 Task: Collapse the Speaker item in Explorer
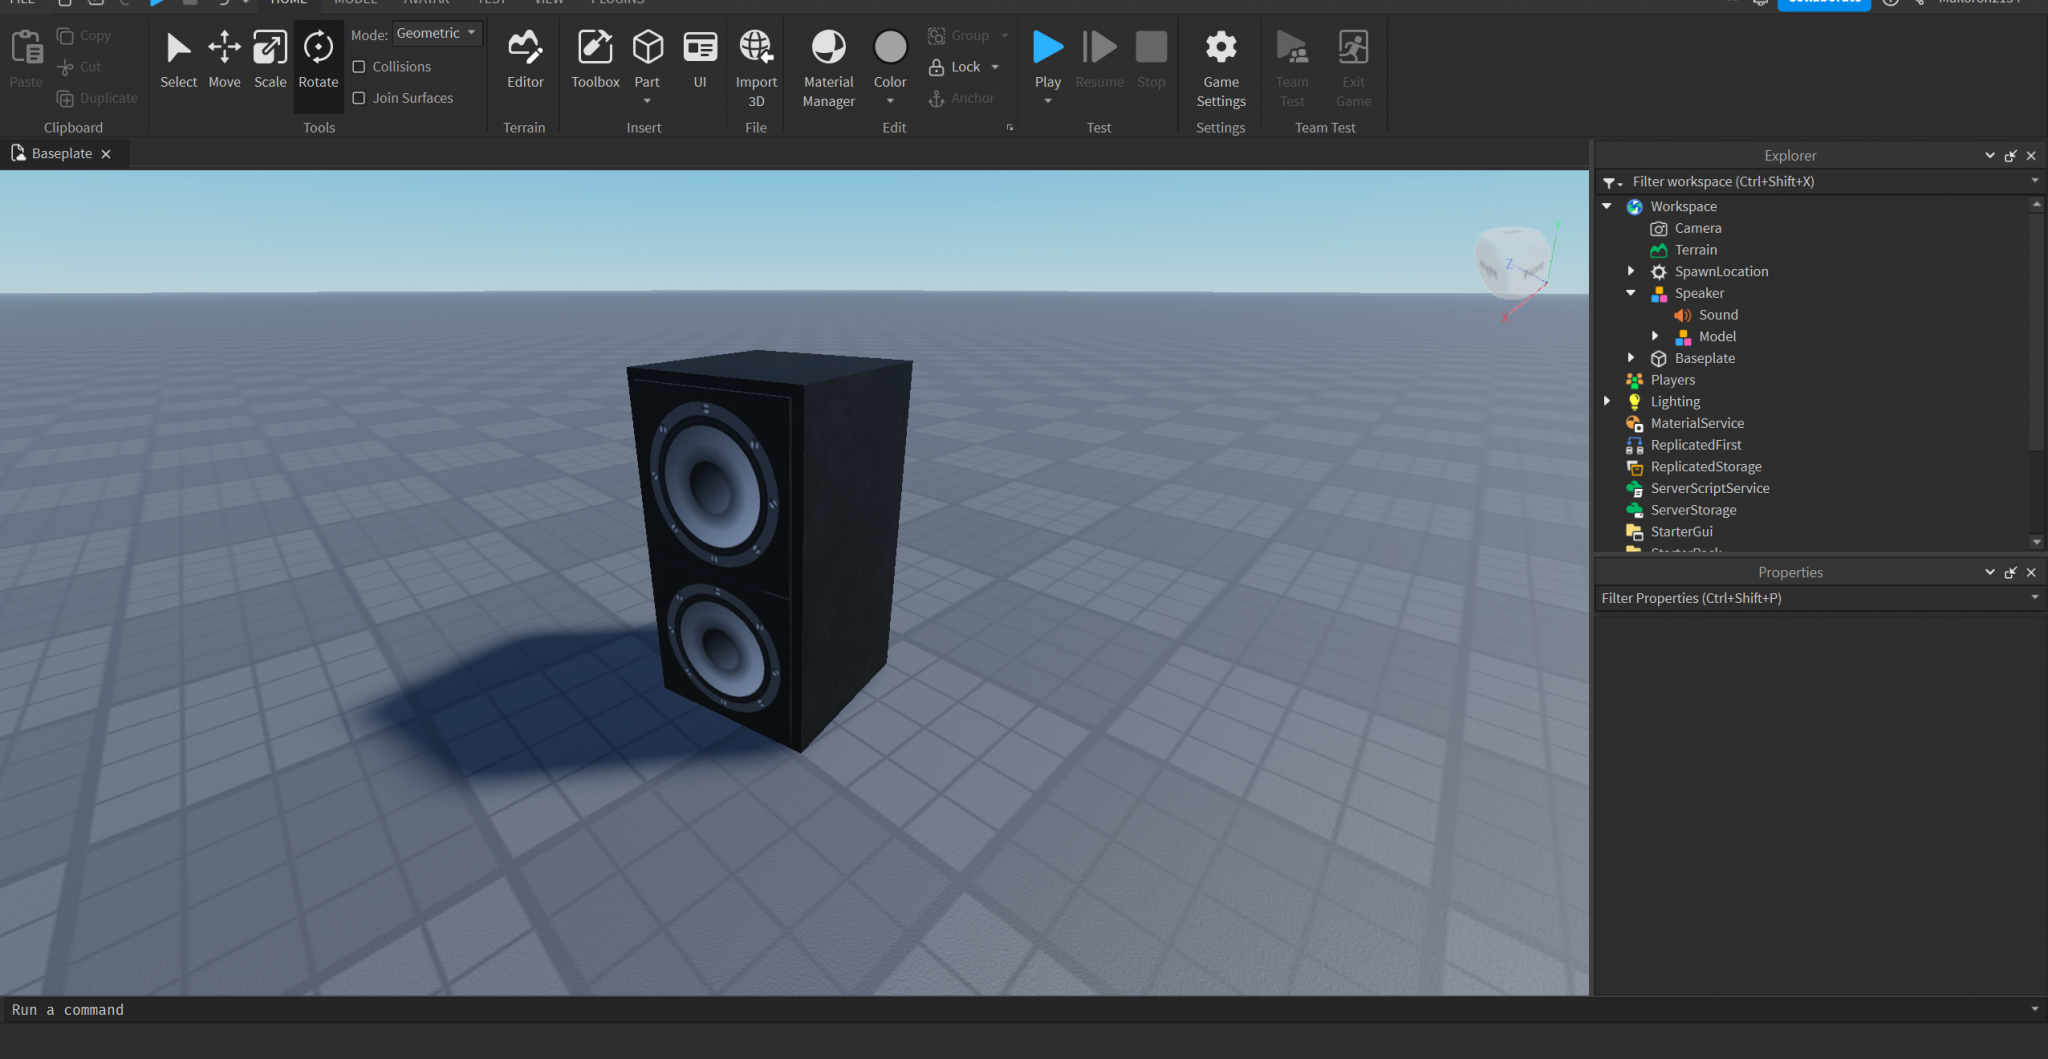(1632, 293)
